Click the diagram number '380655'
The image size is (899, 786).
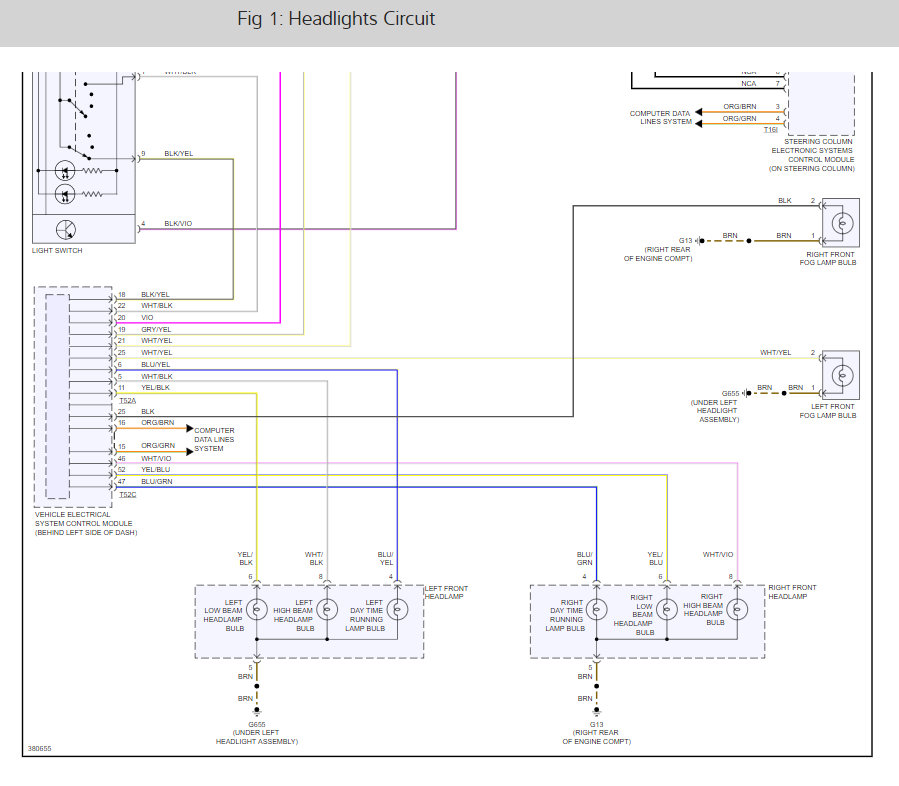(40, 749)
